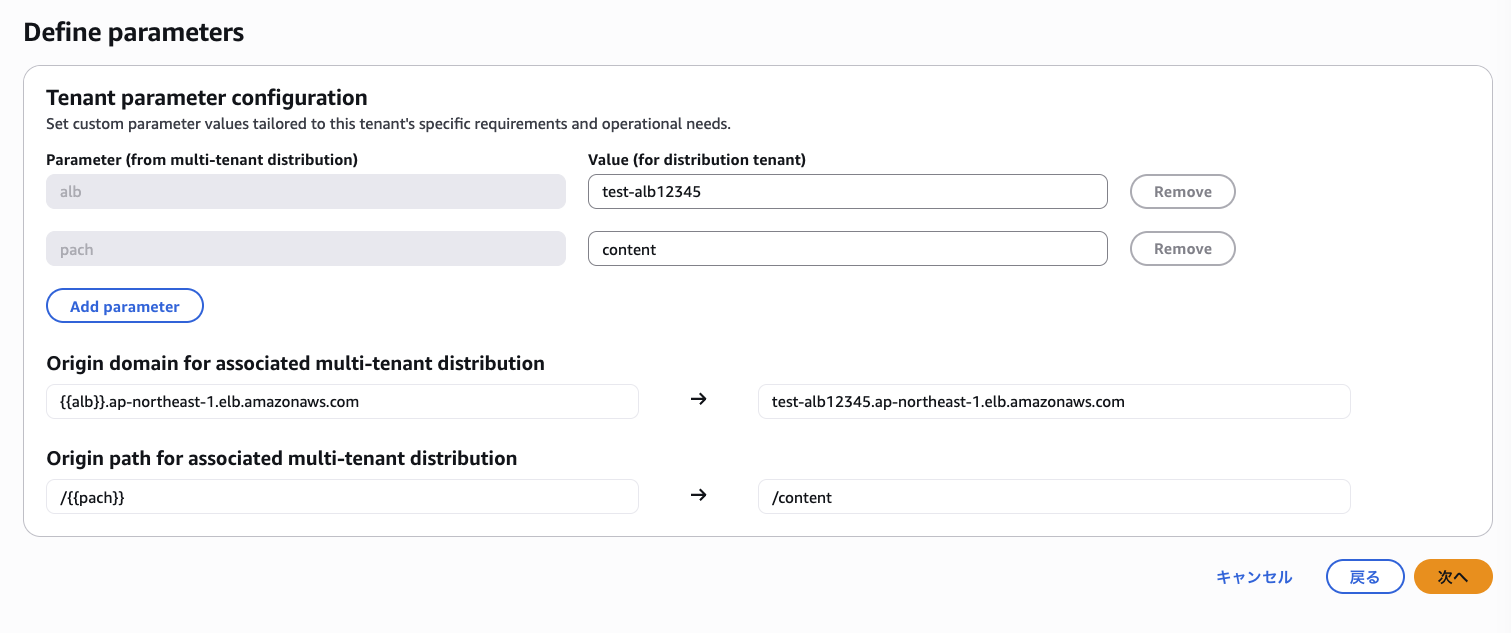Remove the pach parameter row
The height and width of the screenshot is (633, 1511).
pyautogui.click(x=1182, y=249)
